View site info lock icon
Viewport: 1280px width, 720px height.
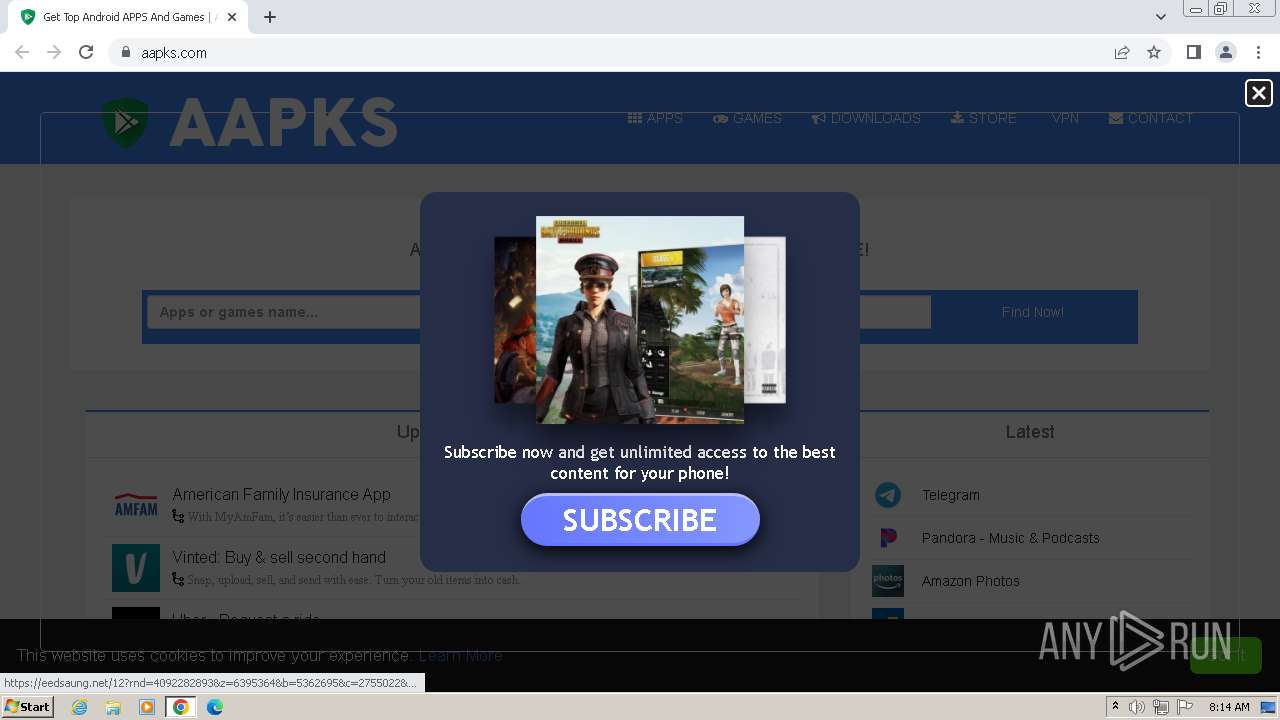(125, 52)
